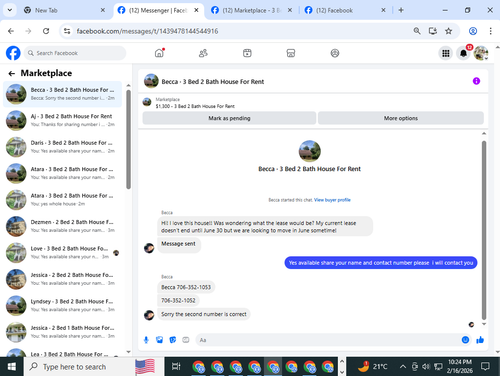Show hidden system tray icons
The height and width of the screenshot is (376, 500).
403,367
